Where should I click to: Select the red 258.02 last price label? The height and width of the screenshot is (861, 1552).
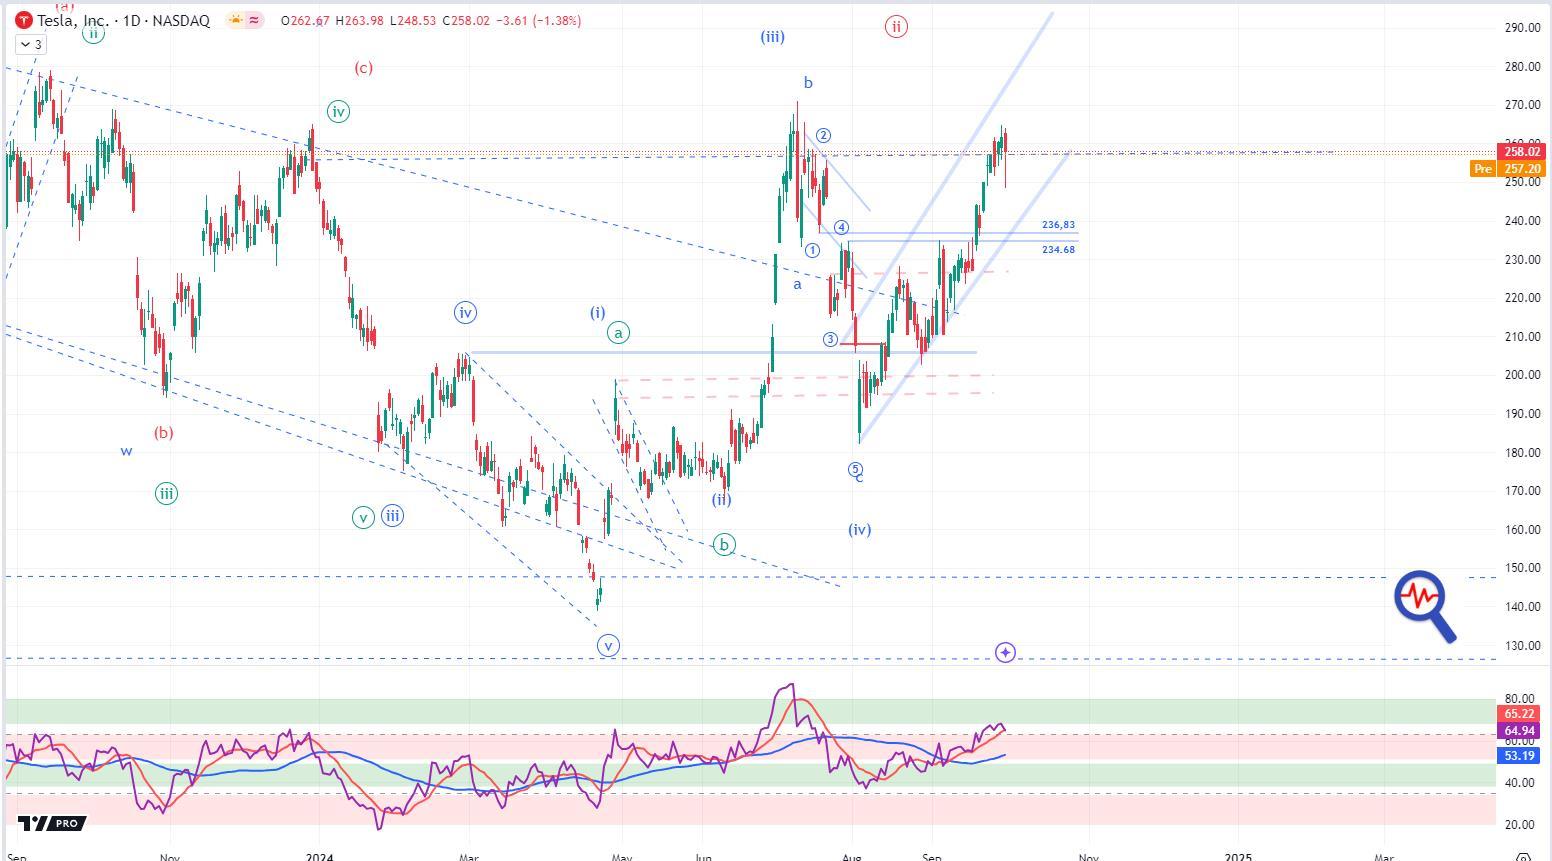1521,152
